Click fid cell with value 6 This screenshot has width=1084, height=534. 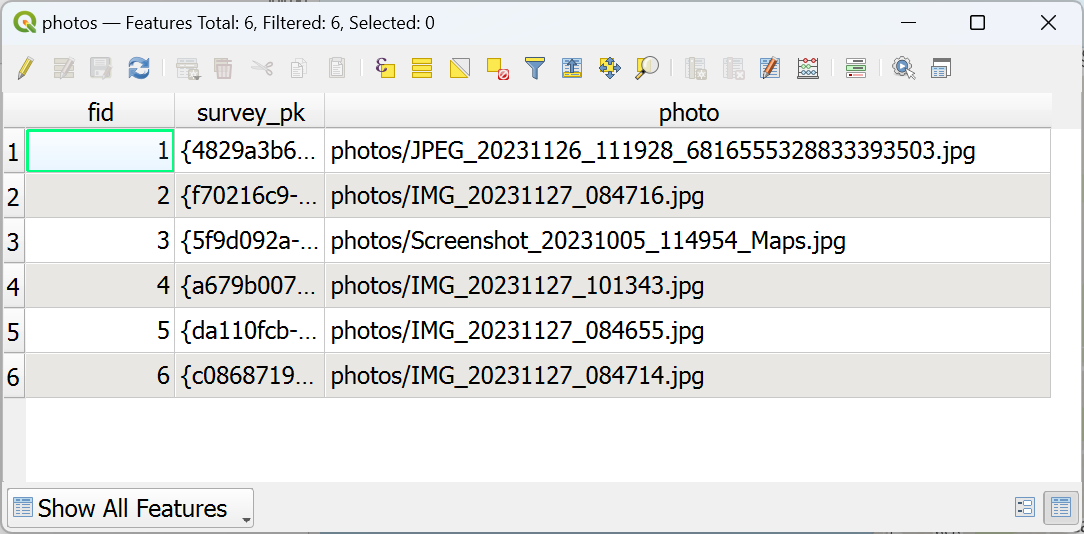(x=100, y=376)
